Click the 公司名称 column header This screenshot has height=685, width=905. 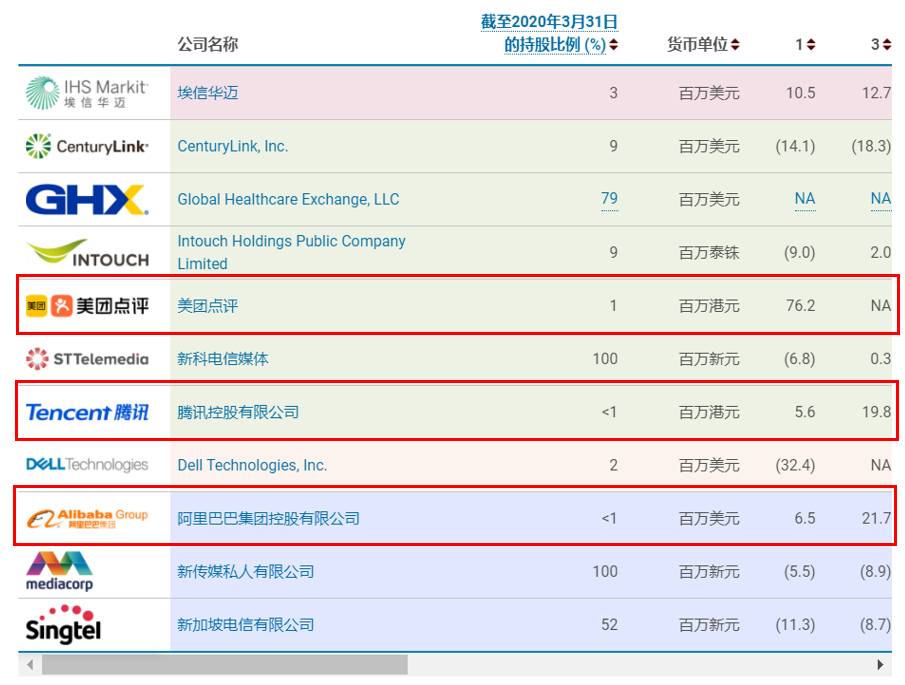[x=209, y=44]
